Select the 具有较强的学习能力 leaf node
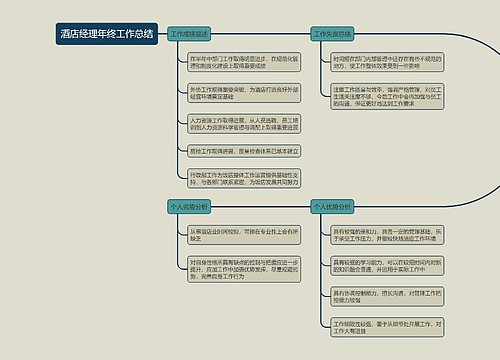The width and height of the screenshot is (500, 360). point(387,266)
